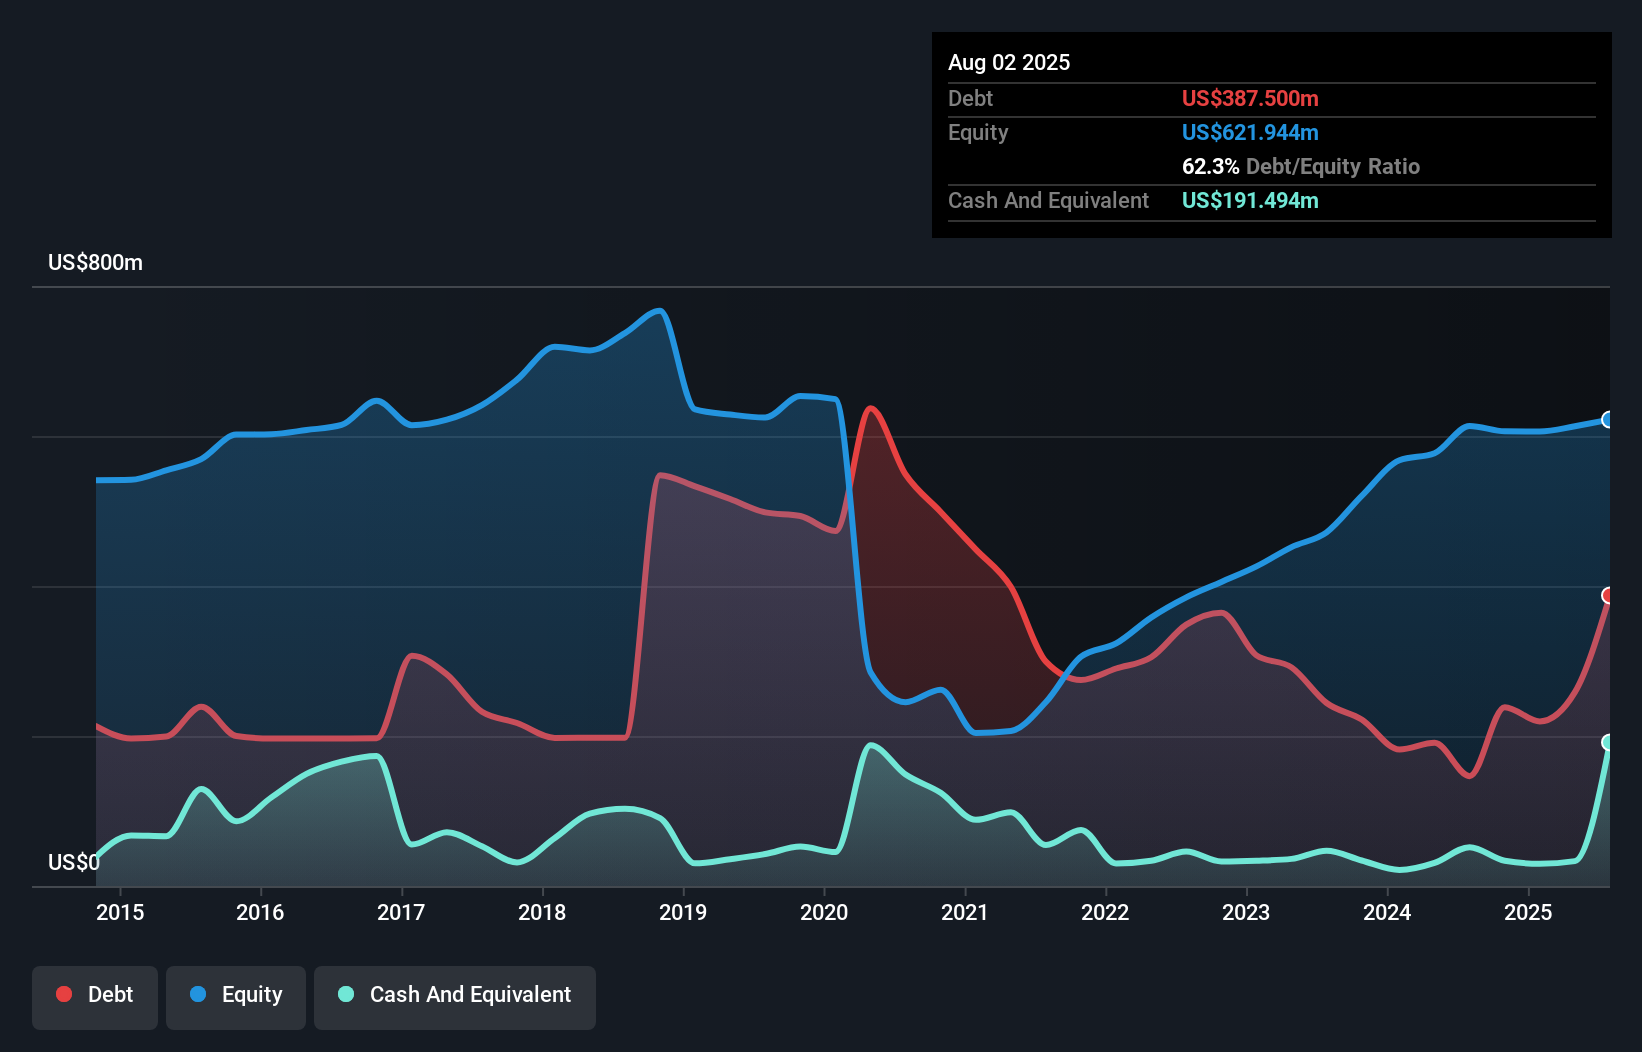Viewport: 1642px width, 1052px height.
Task: Select the teal Cash And Equivalent legend dot
Action: coord(345,994)
